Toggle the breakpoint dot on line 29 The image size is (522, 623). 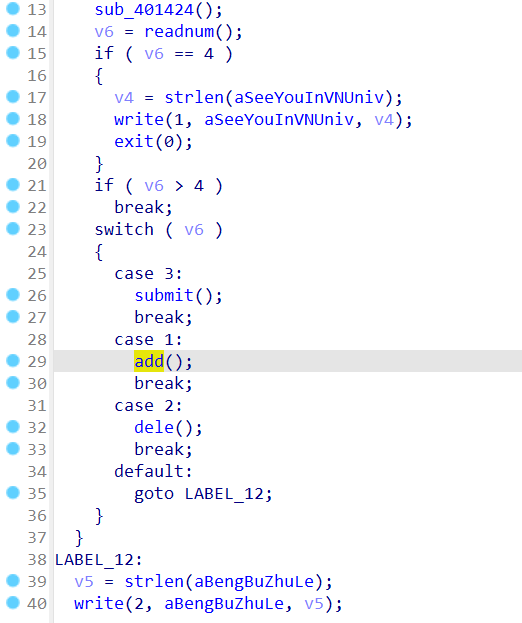coord(13,360)
